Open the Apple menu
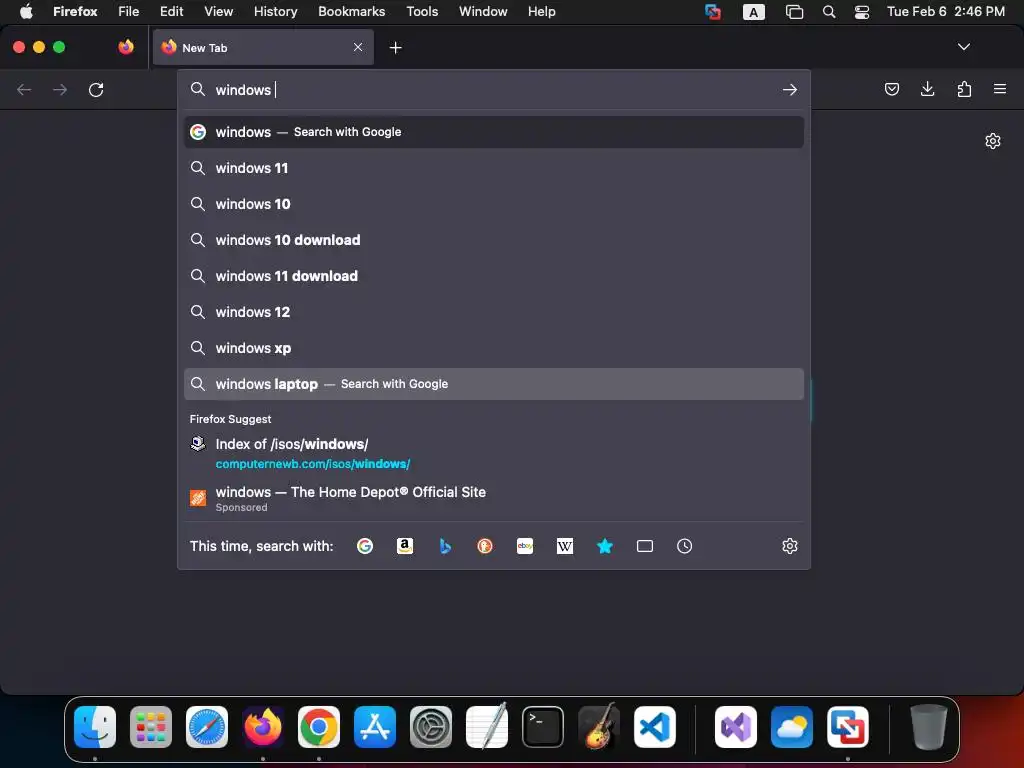1024x768 pixels. (26, 11)
